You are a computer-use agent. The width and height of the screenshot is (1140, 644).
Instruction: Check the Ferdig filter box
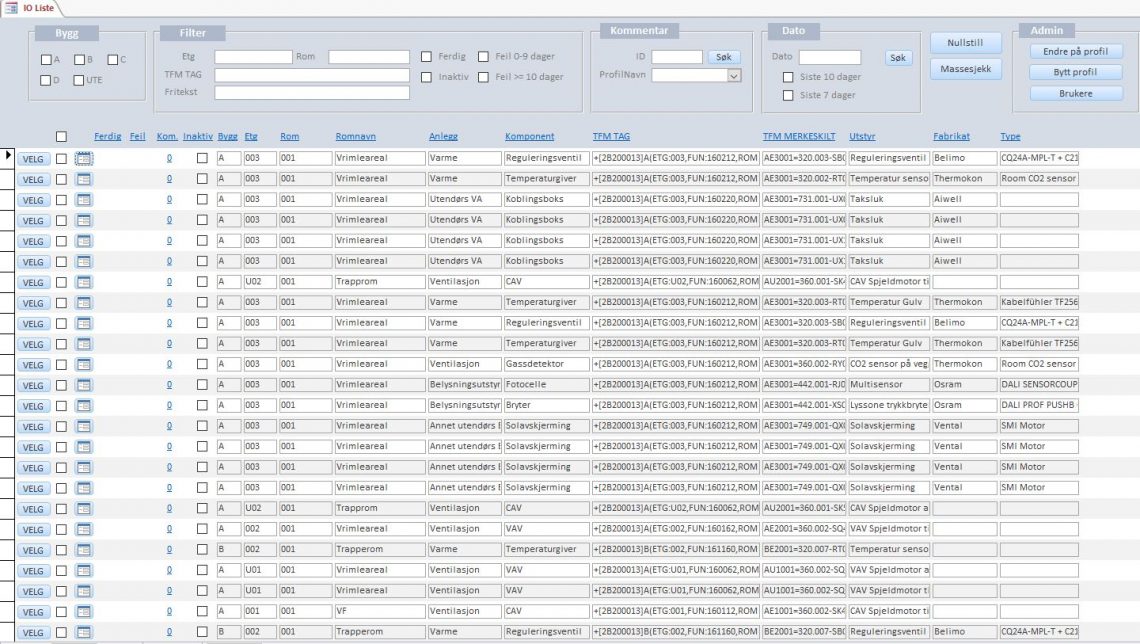(426, 57)
